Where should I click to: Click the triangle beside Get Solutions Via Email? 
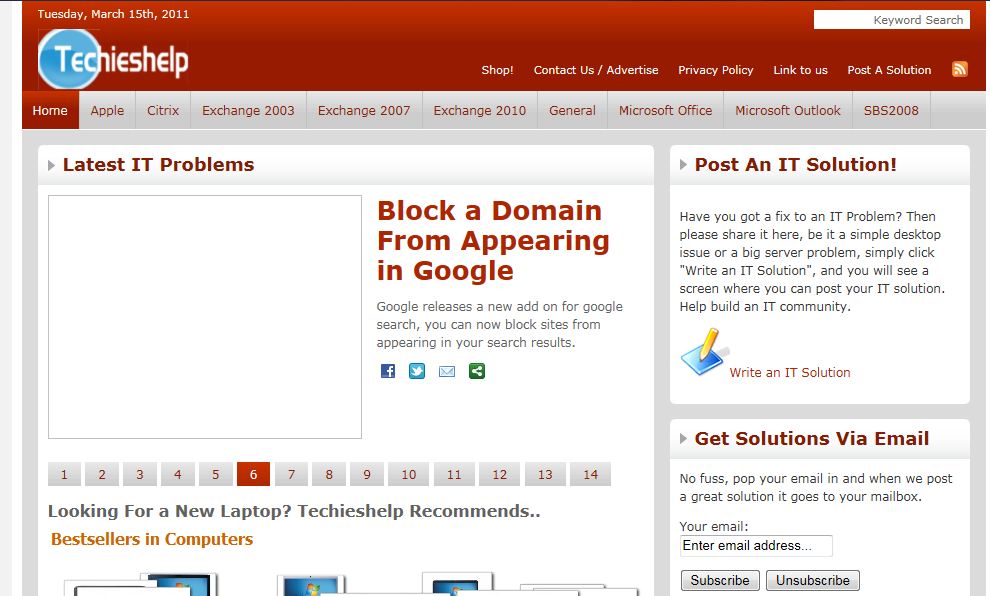[x=683, y=439]
